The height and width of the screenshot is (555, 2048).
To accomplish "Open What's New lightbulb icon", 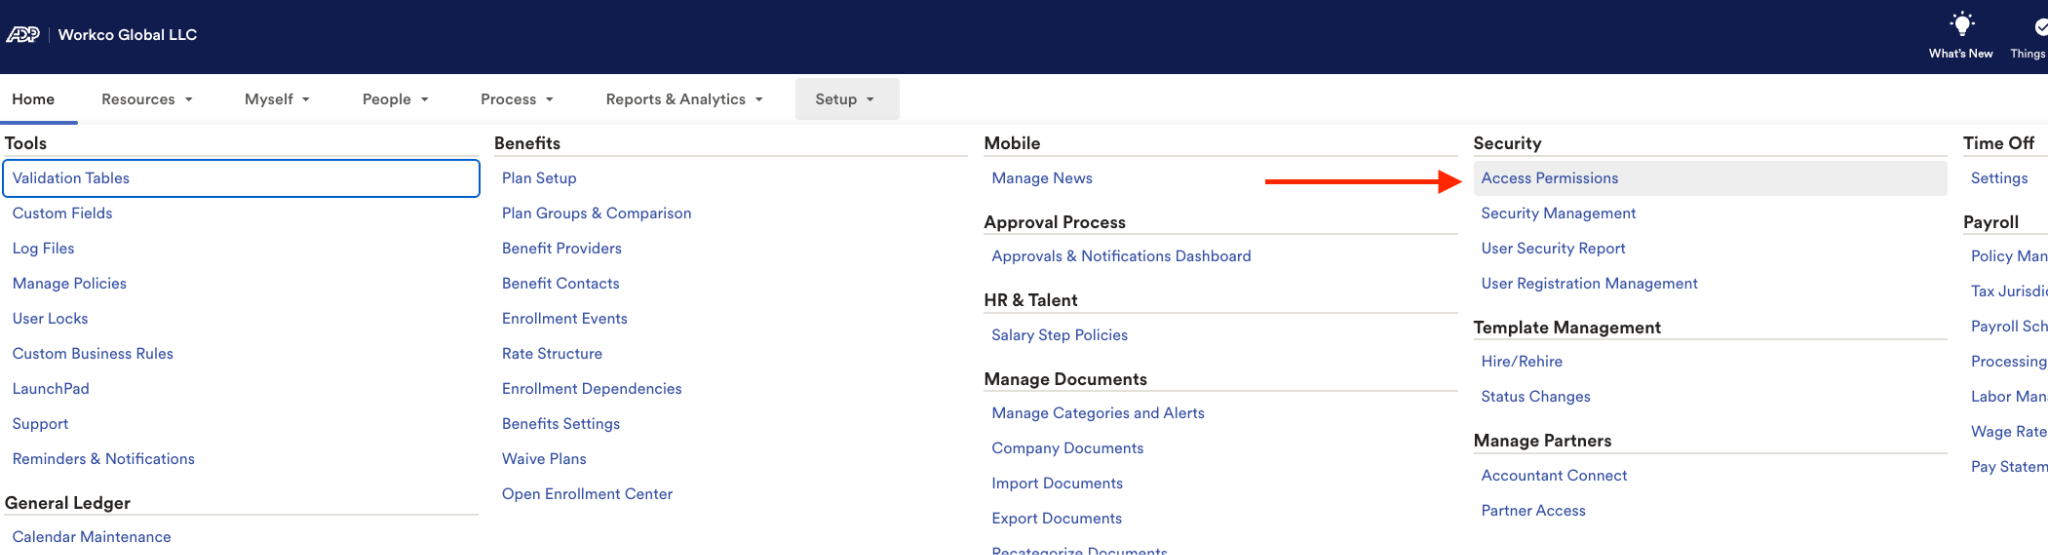I will (x=1961, y=24).
